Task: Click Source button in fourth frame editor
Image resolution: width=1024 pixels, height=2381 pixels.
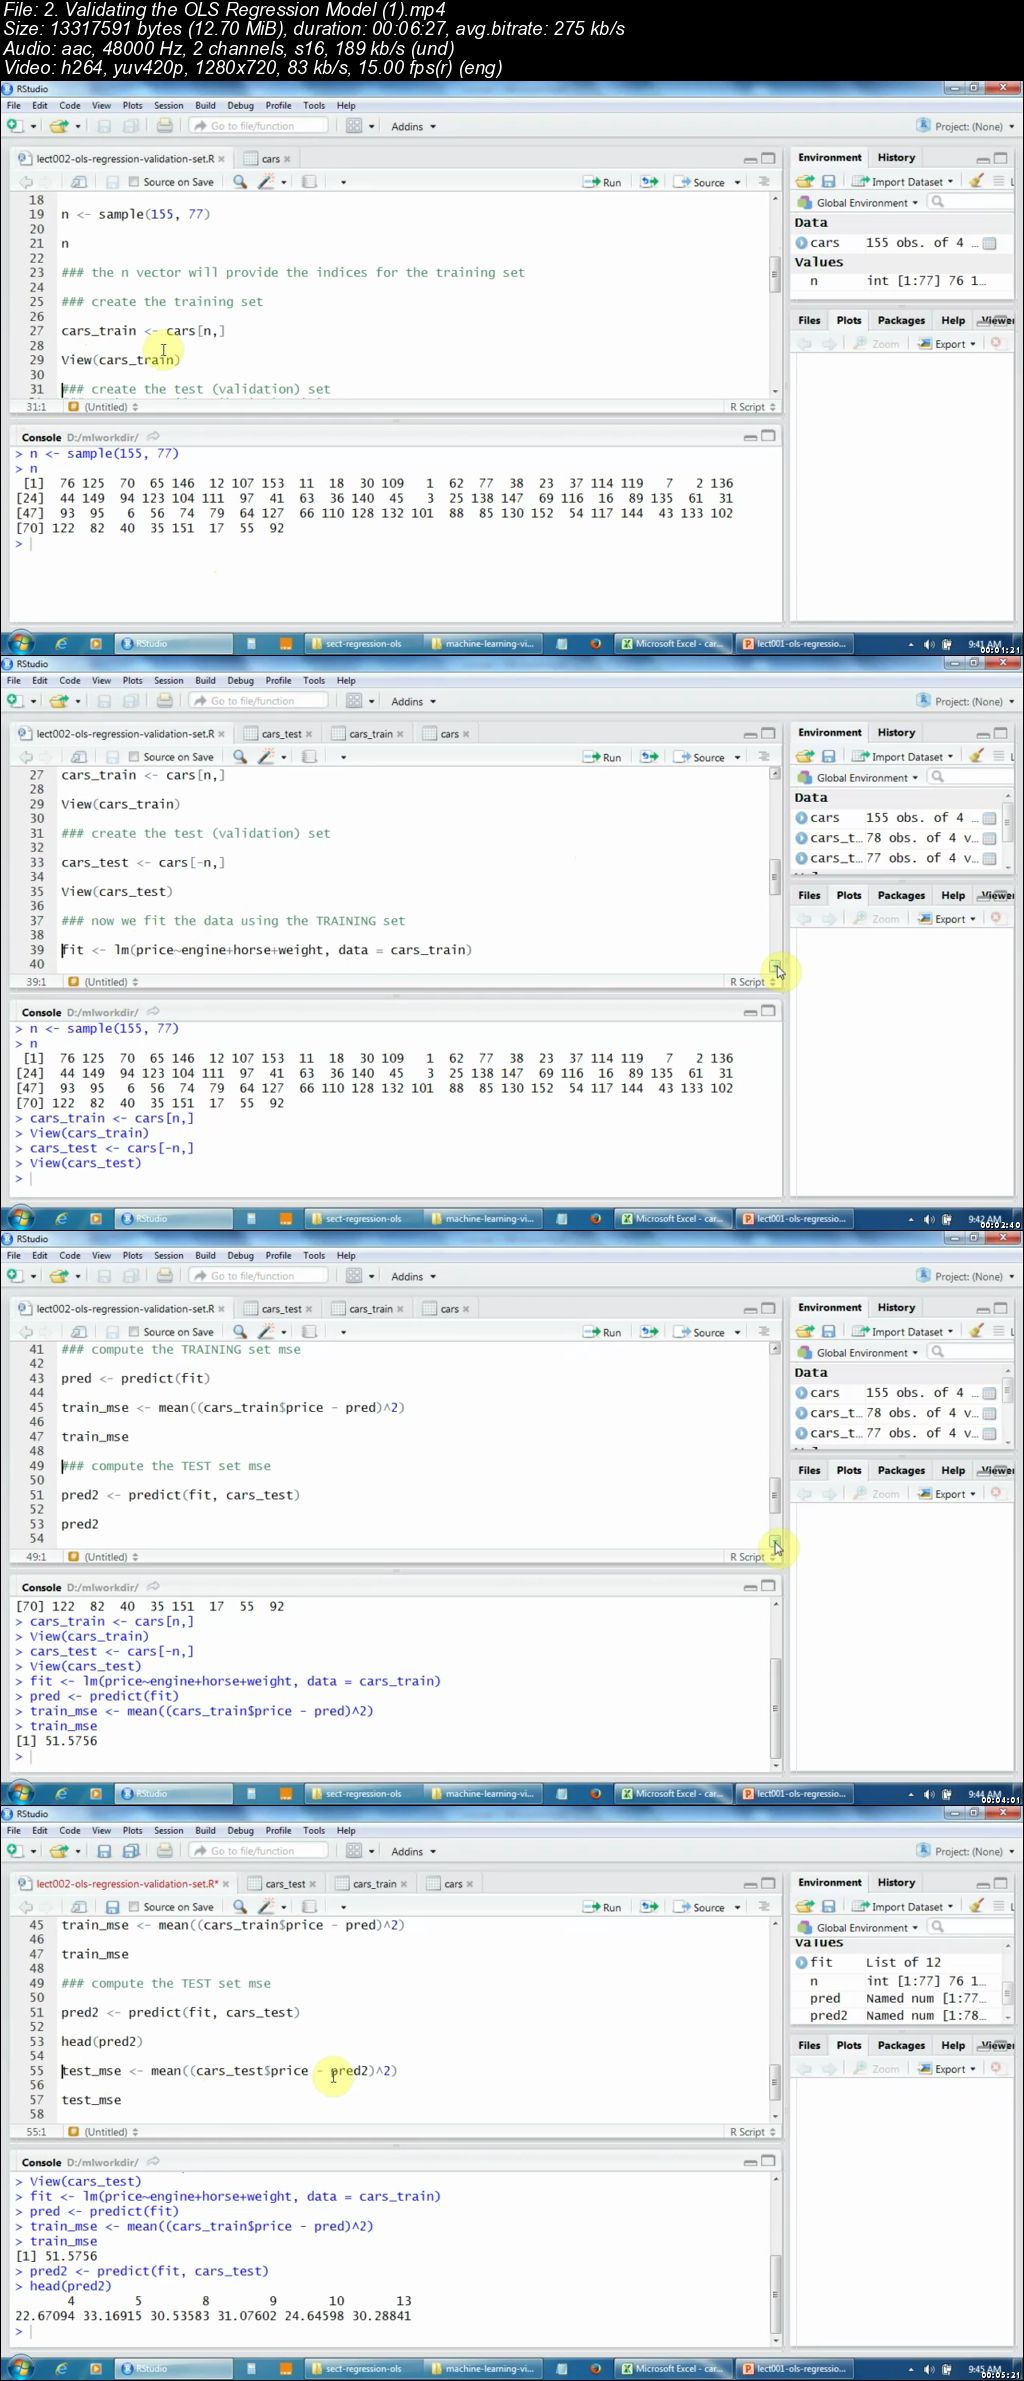Action: (701, 1907)
